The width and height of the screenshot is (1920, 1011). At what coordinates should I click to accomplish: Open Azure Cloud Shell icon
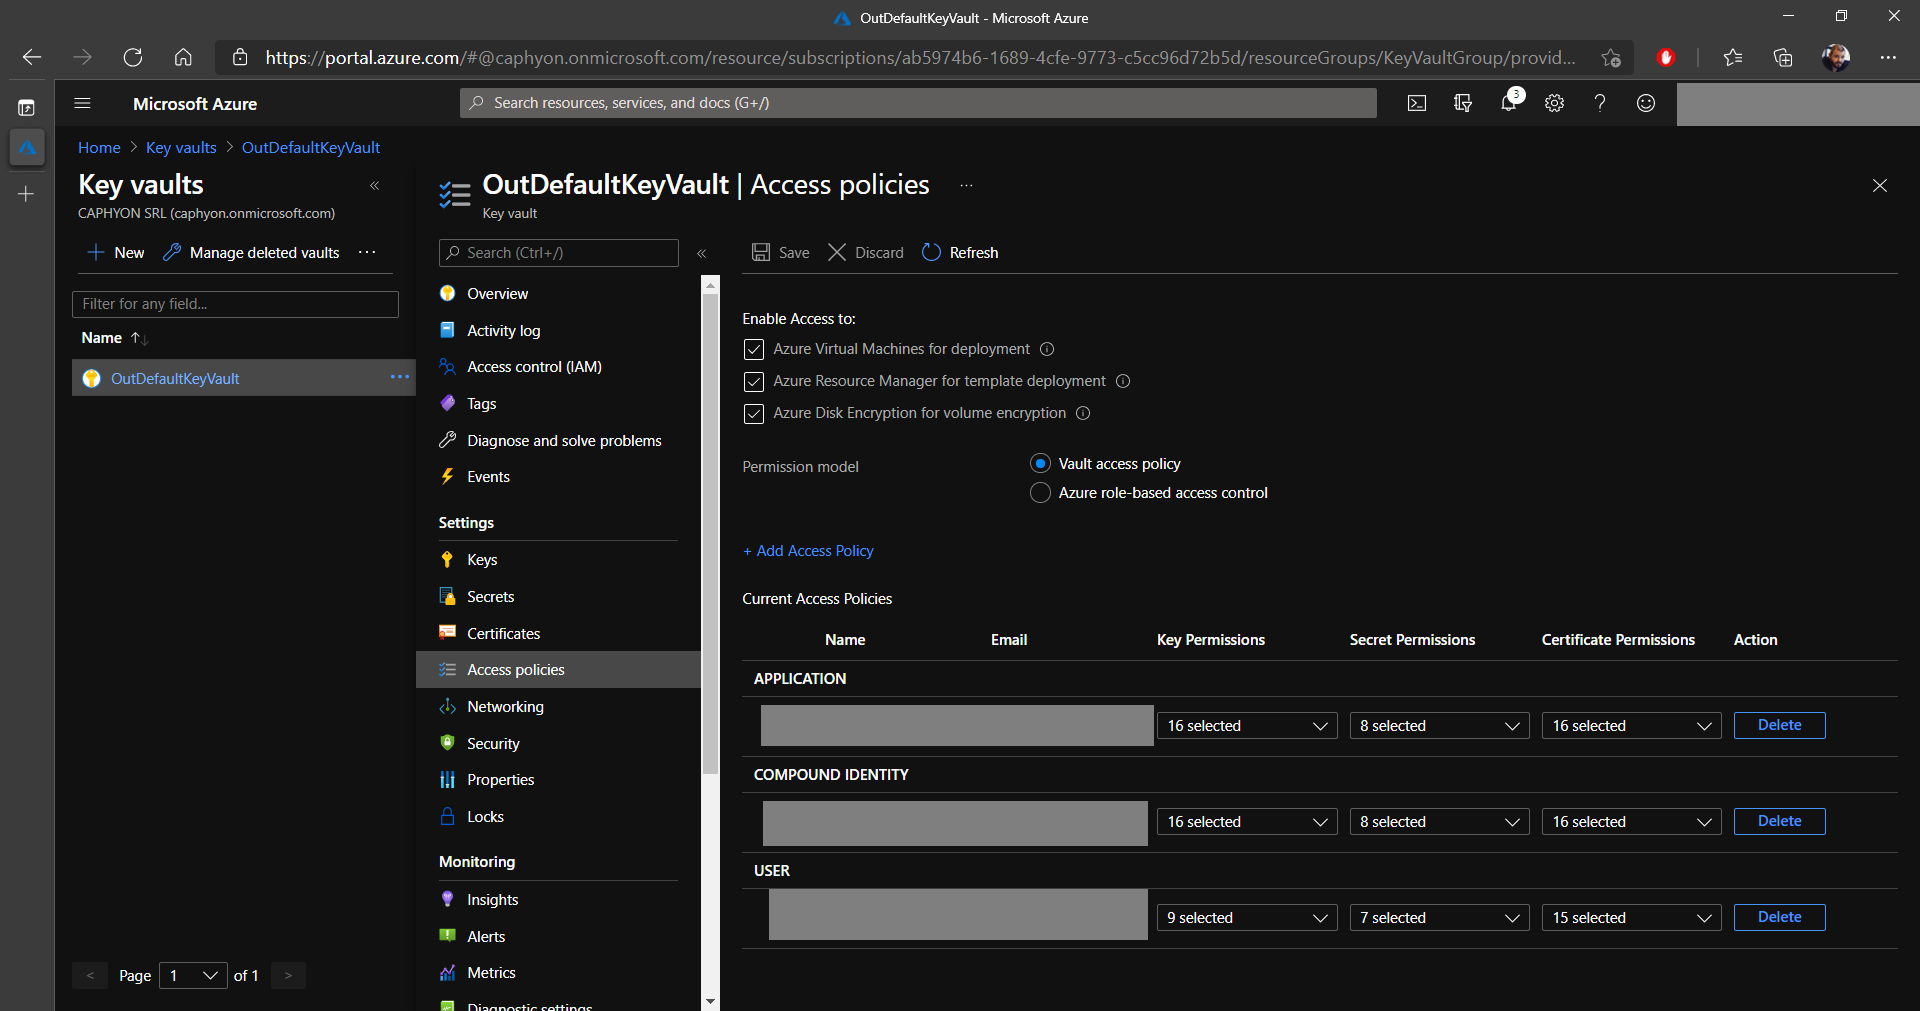[1417, 103]
